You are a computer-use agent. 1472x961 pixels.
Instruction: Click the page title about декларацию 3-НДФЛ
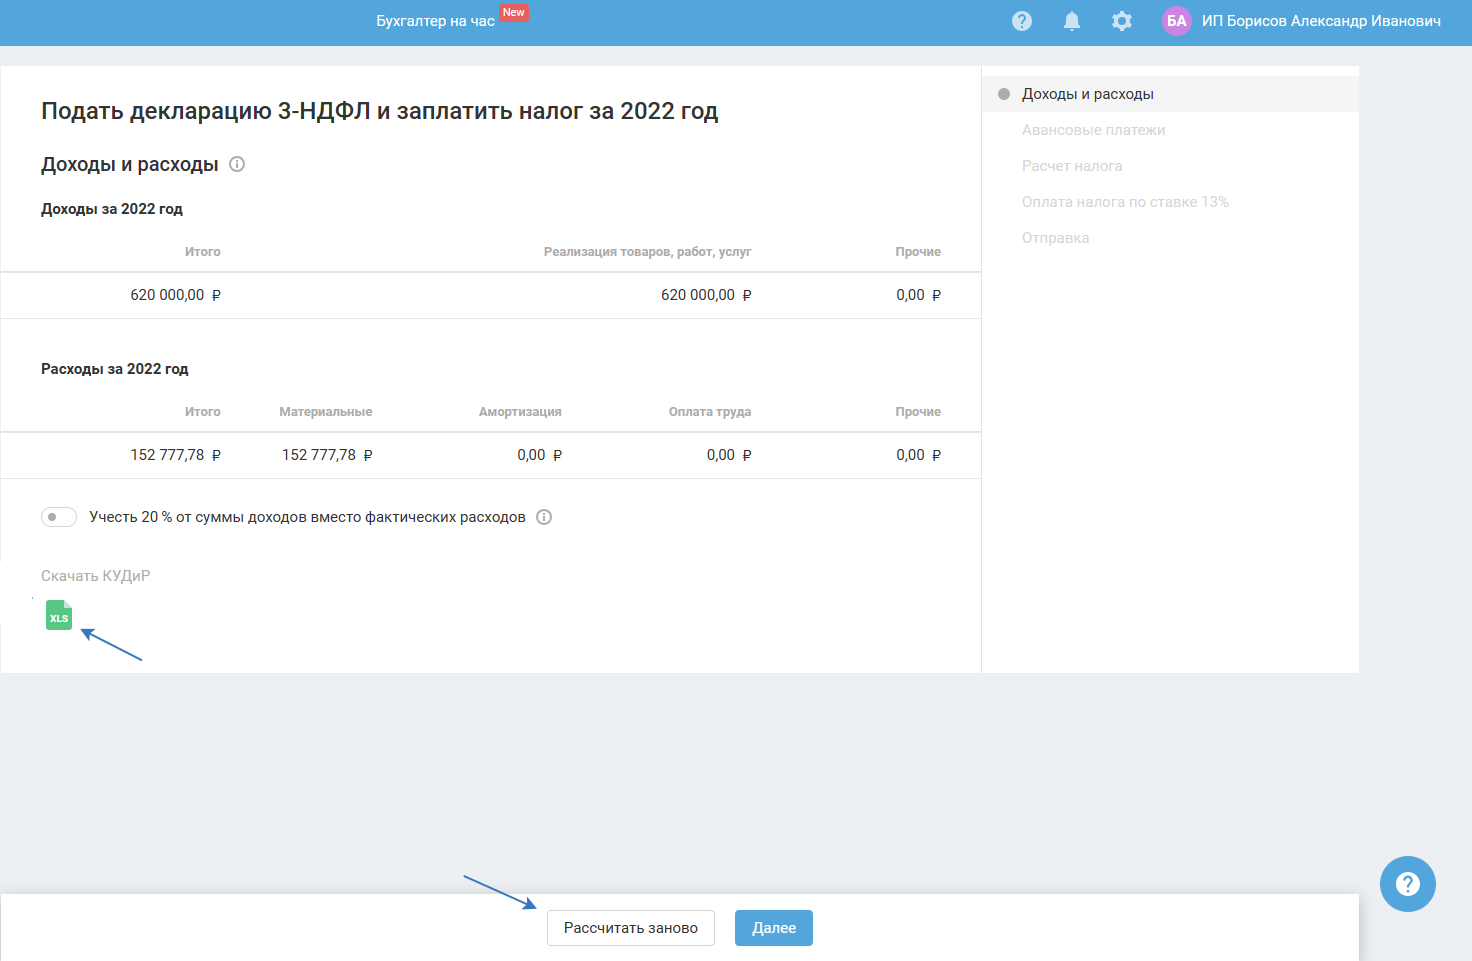(379, 111)
